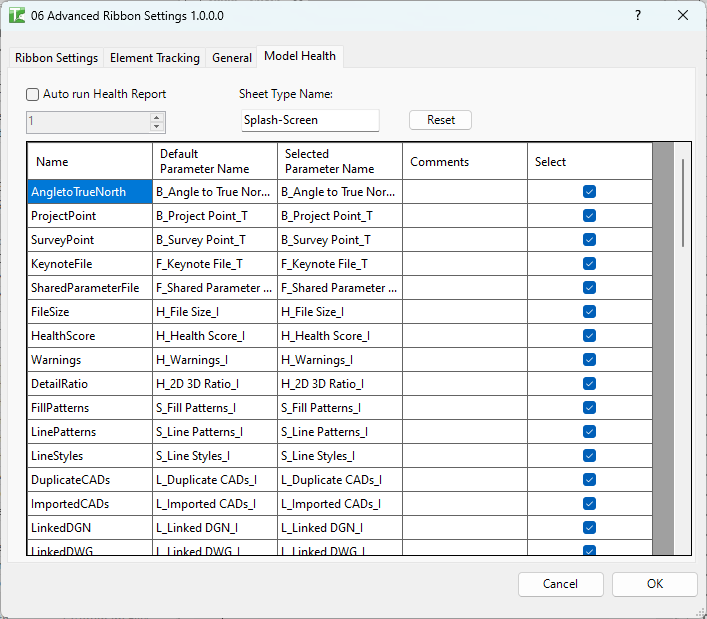707x619 pixels.
Task: Uncheck the AngletoTrueNorth Select checkbox
Action: click(589, 192)
